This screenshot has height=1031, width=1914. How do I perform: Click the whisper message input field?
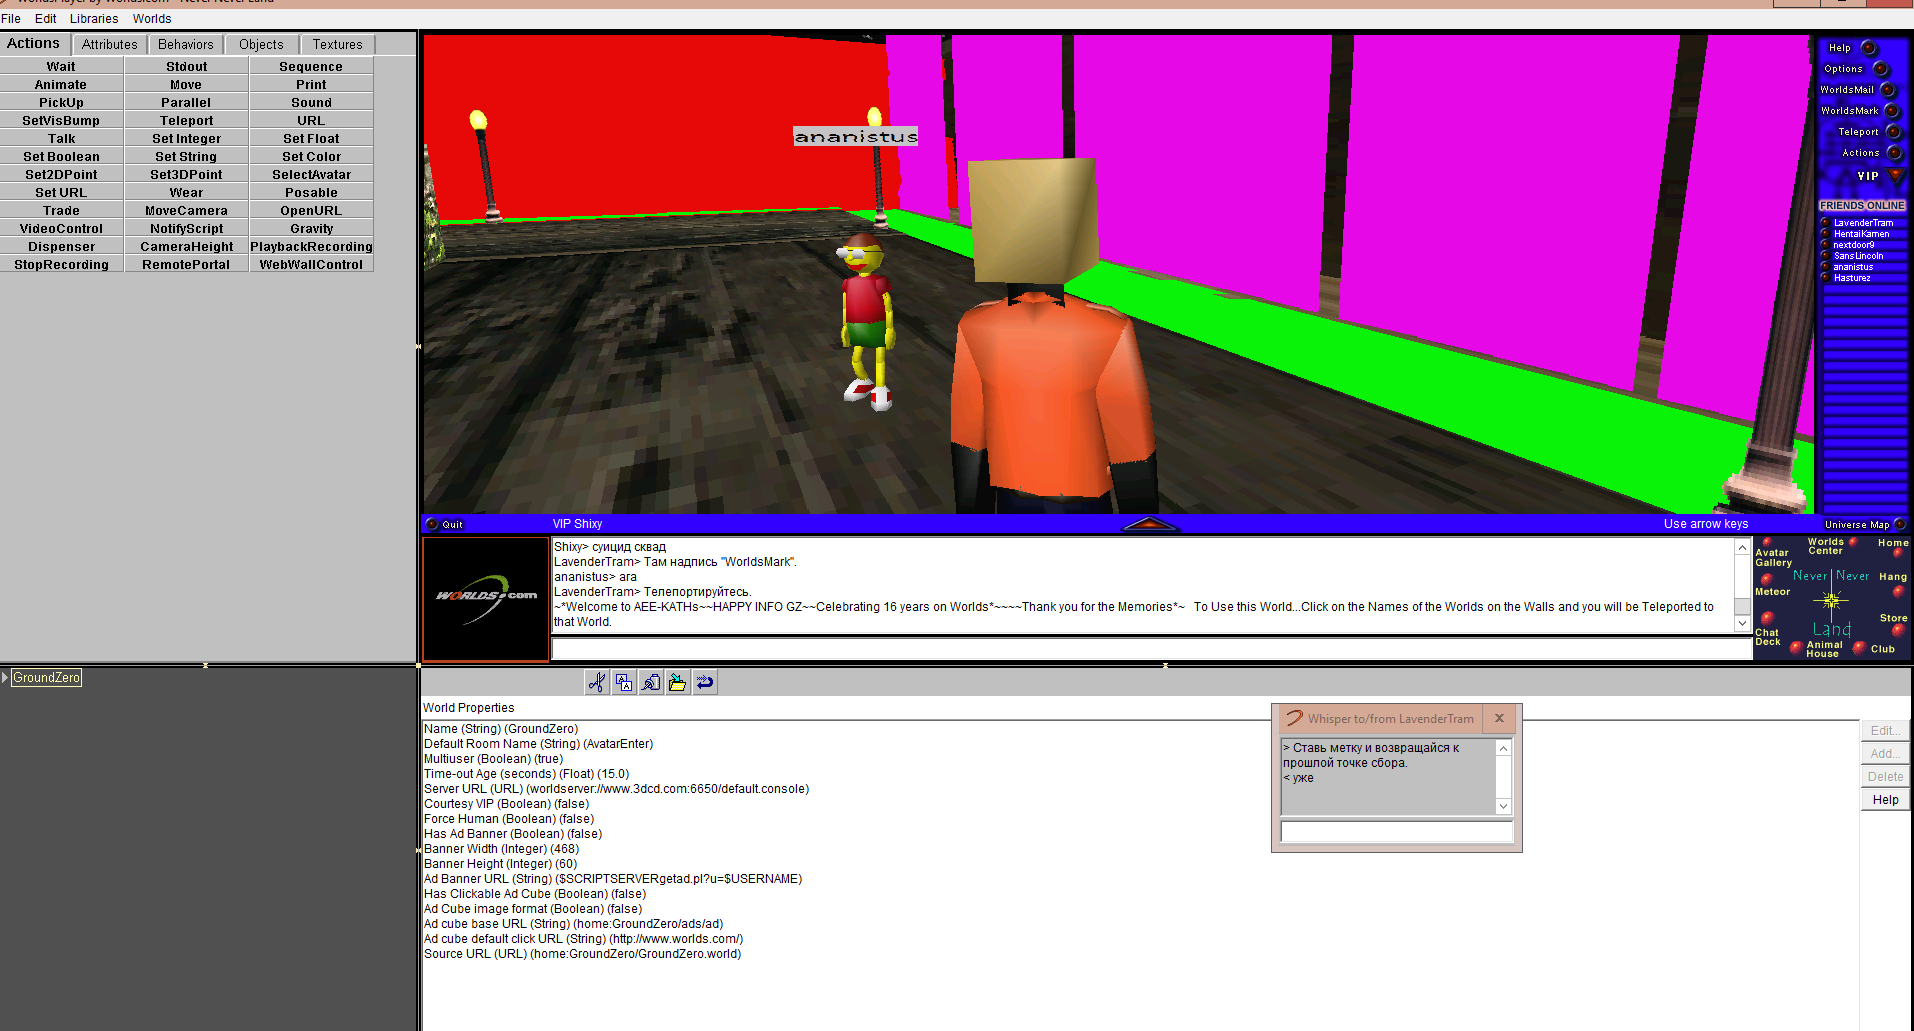1397,832
